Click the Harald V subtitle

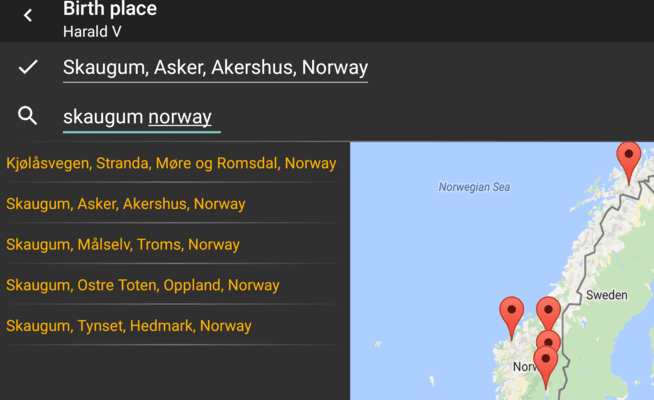[92, 31]
